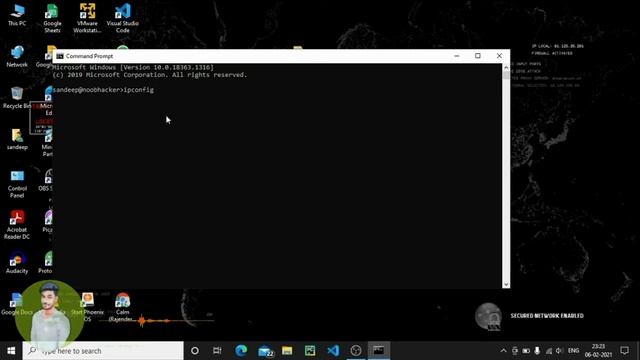Open the Recycle Bin
The image size is (640, 360).
click(17, 98)
